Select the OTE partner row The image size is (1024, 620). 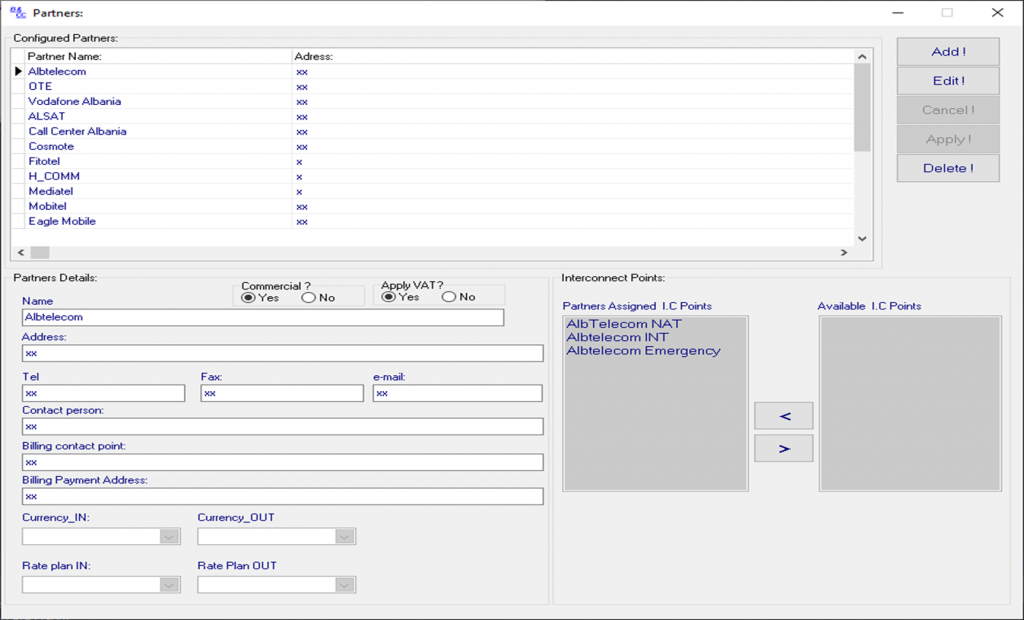coord(432,86)
